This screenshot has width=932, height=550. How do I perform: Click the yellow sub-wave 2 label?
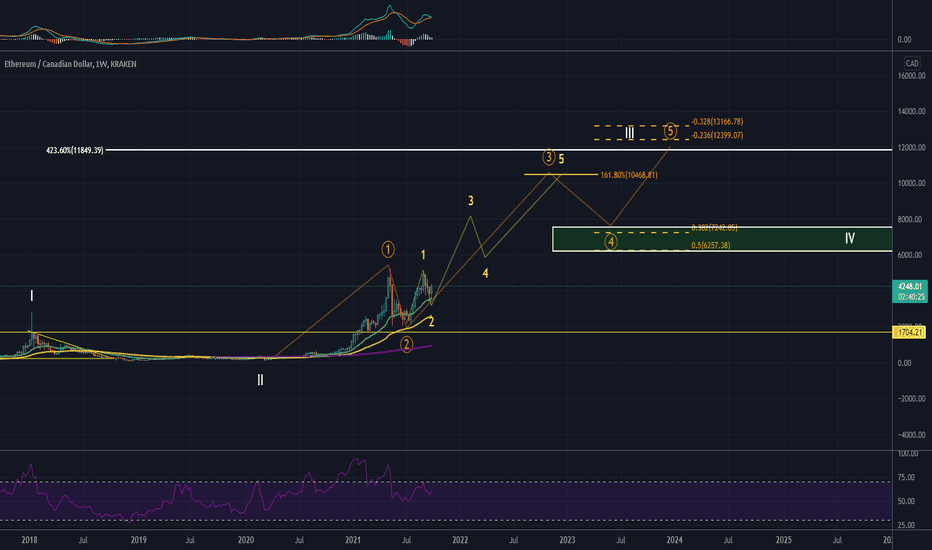pyautogui.click(x=432, y=322)
